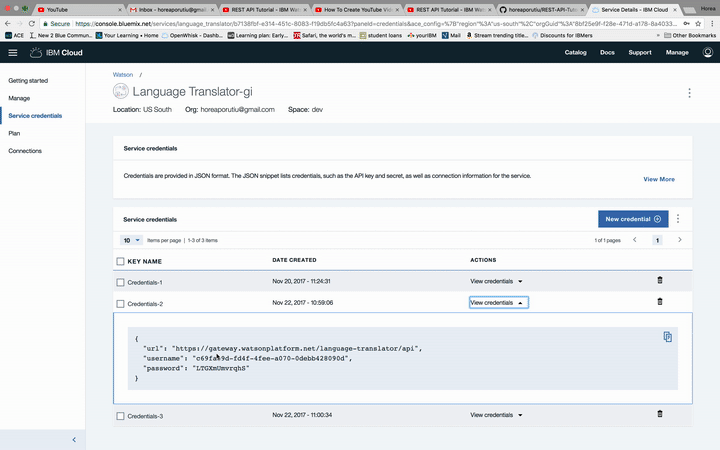
Task: Open Support in the top navigation
Action: [x=640, y=52]
